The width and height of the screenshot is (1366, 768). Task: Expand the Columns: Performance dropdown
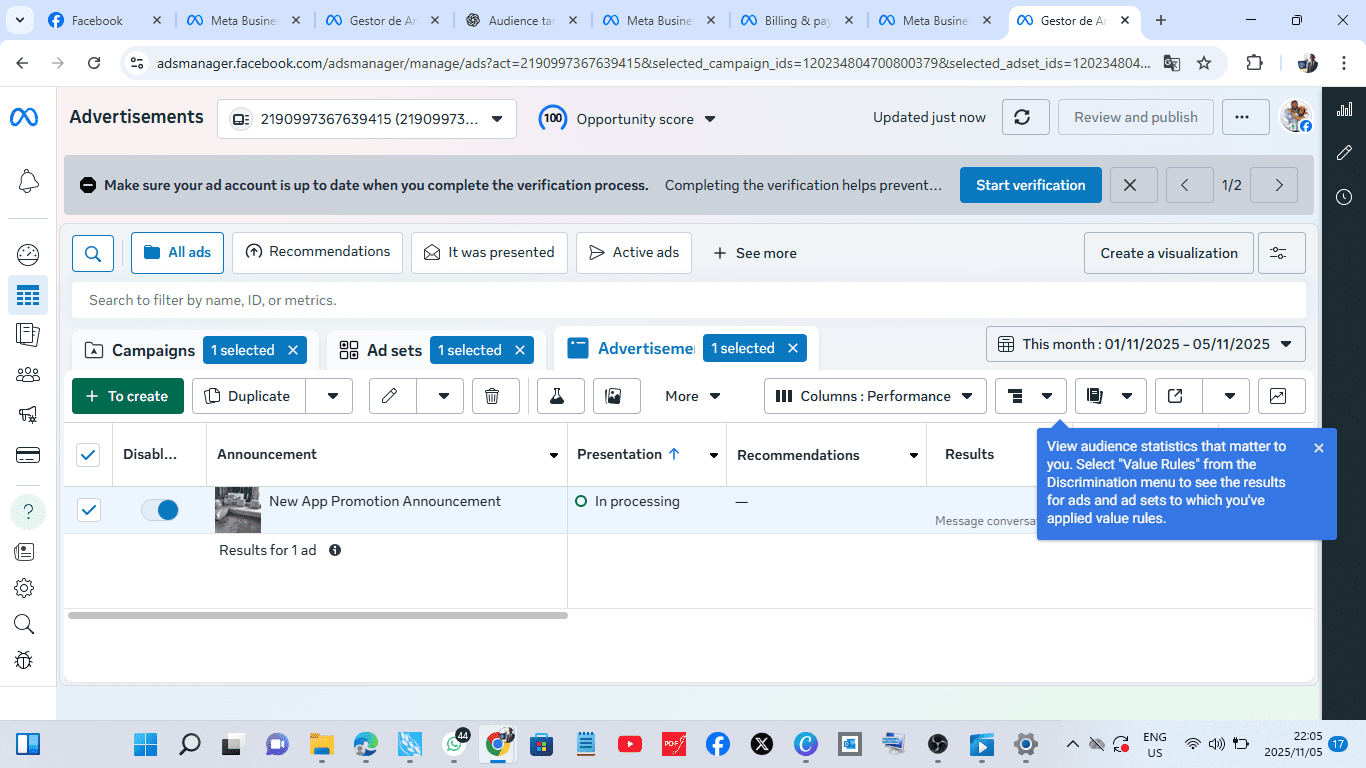coord(875,396)
